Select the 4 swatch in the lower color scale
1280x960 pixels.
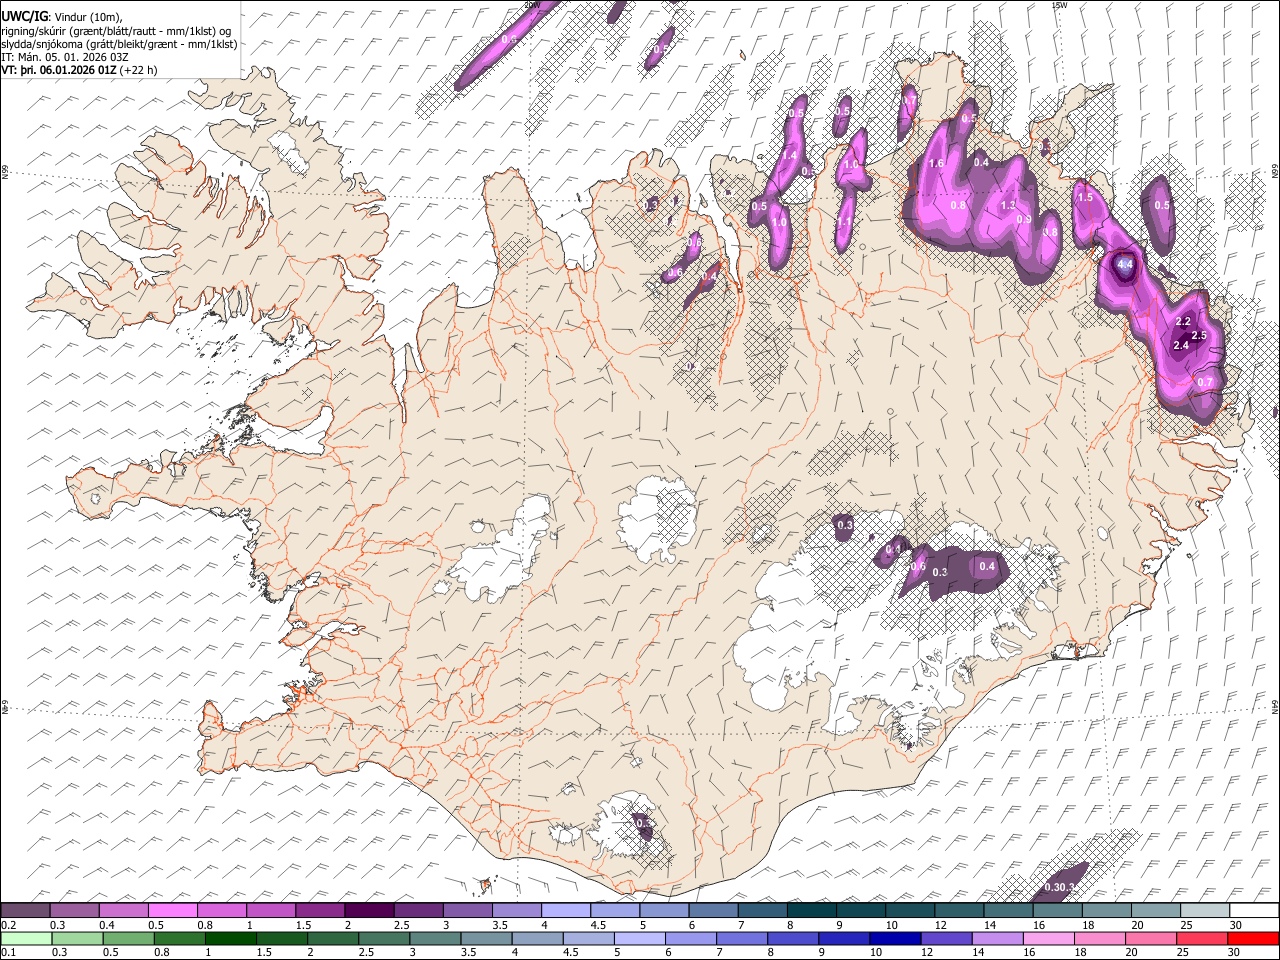point(537,938)
